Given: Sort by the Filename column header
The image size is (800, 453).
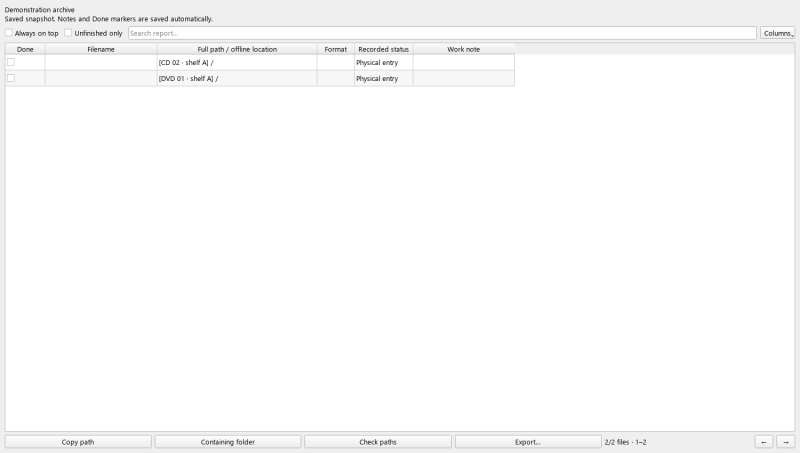Looking at the screenshot, I should pos(101,49).
